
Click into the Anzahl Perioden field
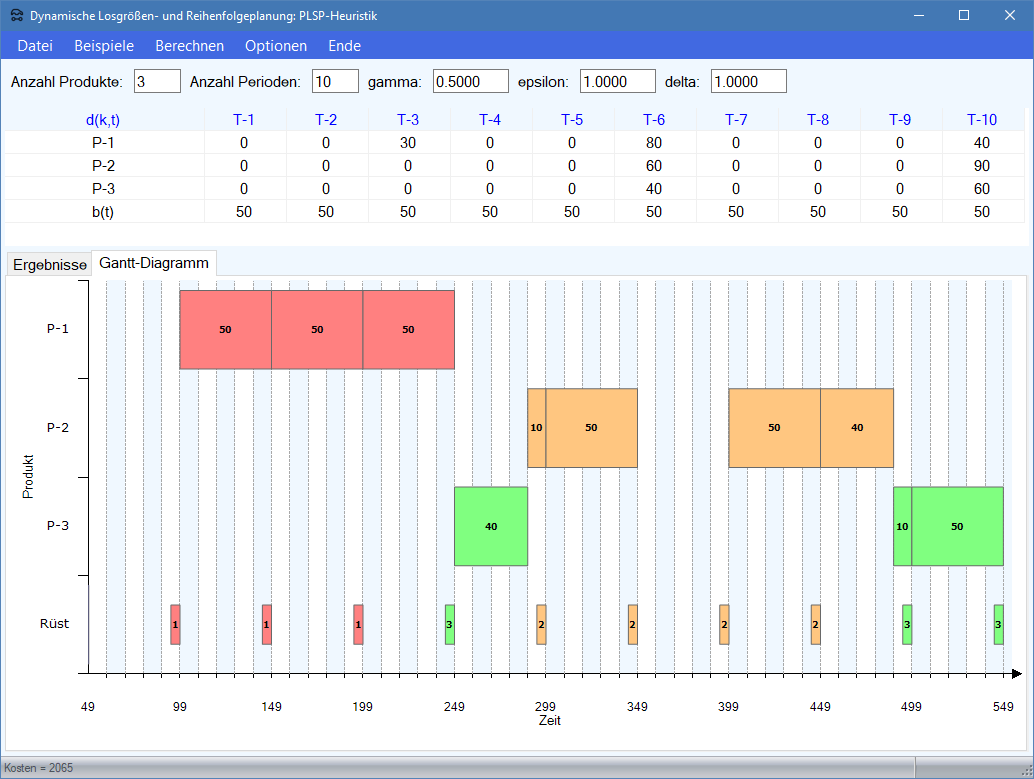tap(335, 81)
